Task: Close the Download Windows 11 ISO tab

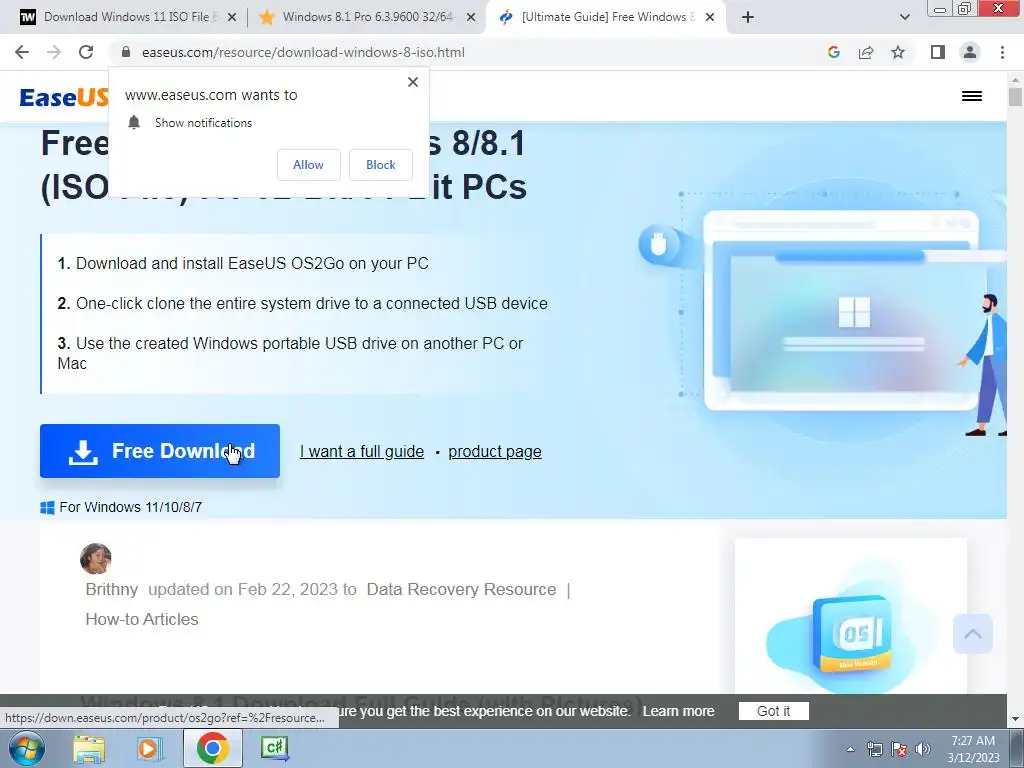Action: tap(232, 18)
